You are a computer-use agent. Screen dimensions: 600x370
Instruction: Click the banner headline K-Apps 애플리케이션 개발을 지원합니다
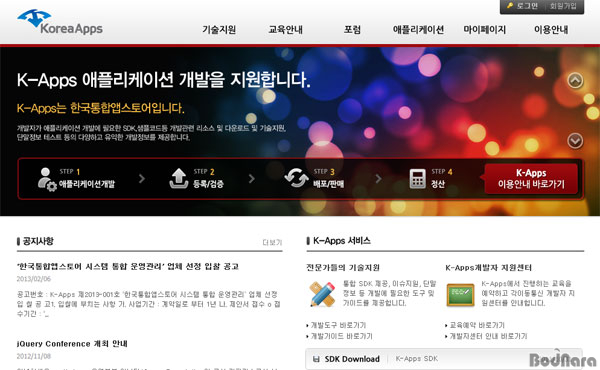tap(164, 80)
